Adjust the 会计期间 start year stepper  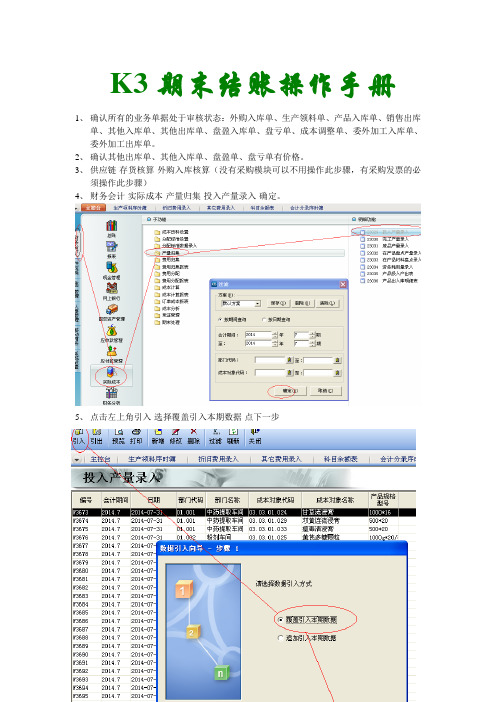click(275, 334)
